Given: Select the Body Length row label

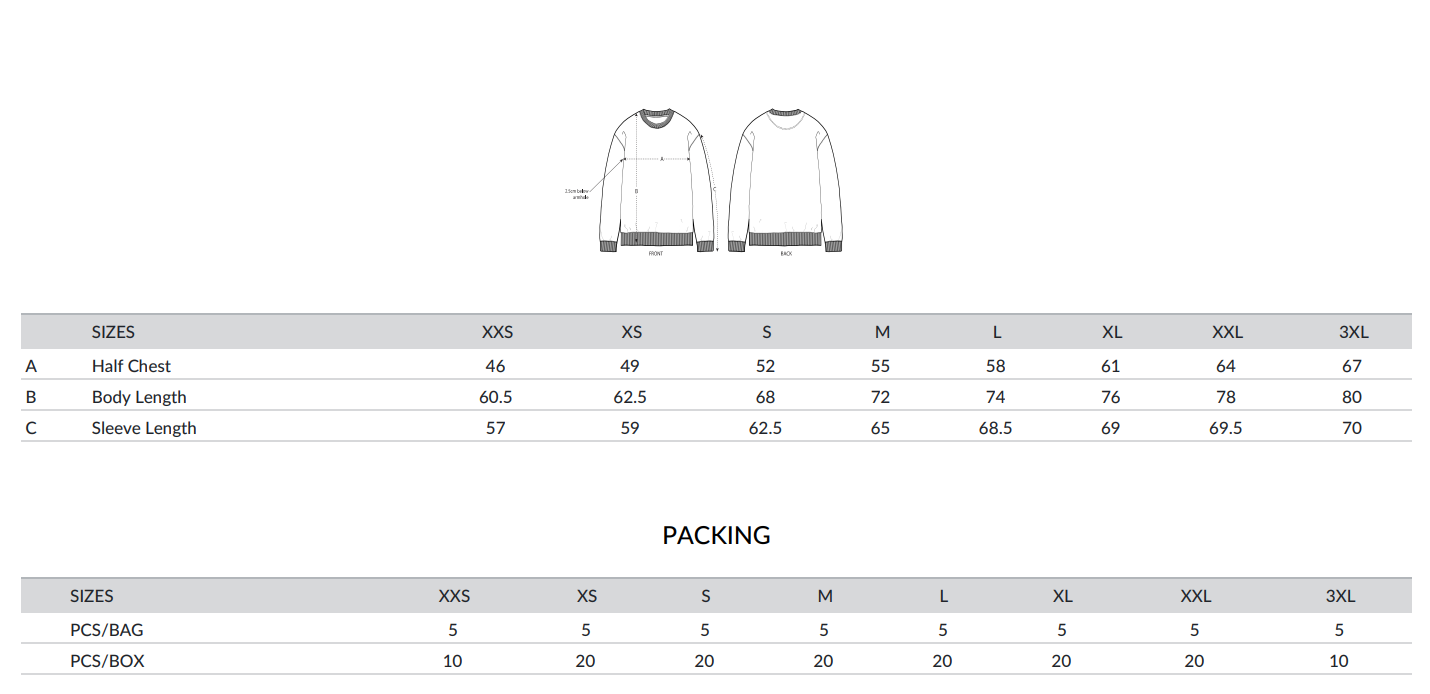Looking at the screenshot, I should pyautogui.click(x=139, y=397).
